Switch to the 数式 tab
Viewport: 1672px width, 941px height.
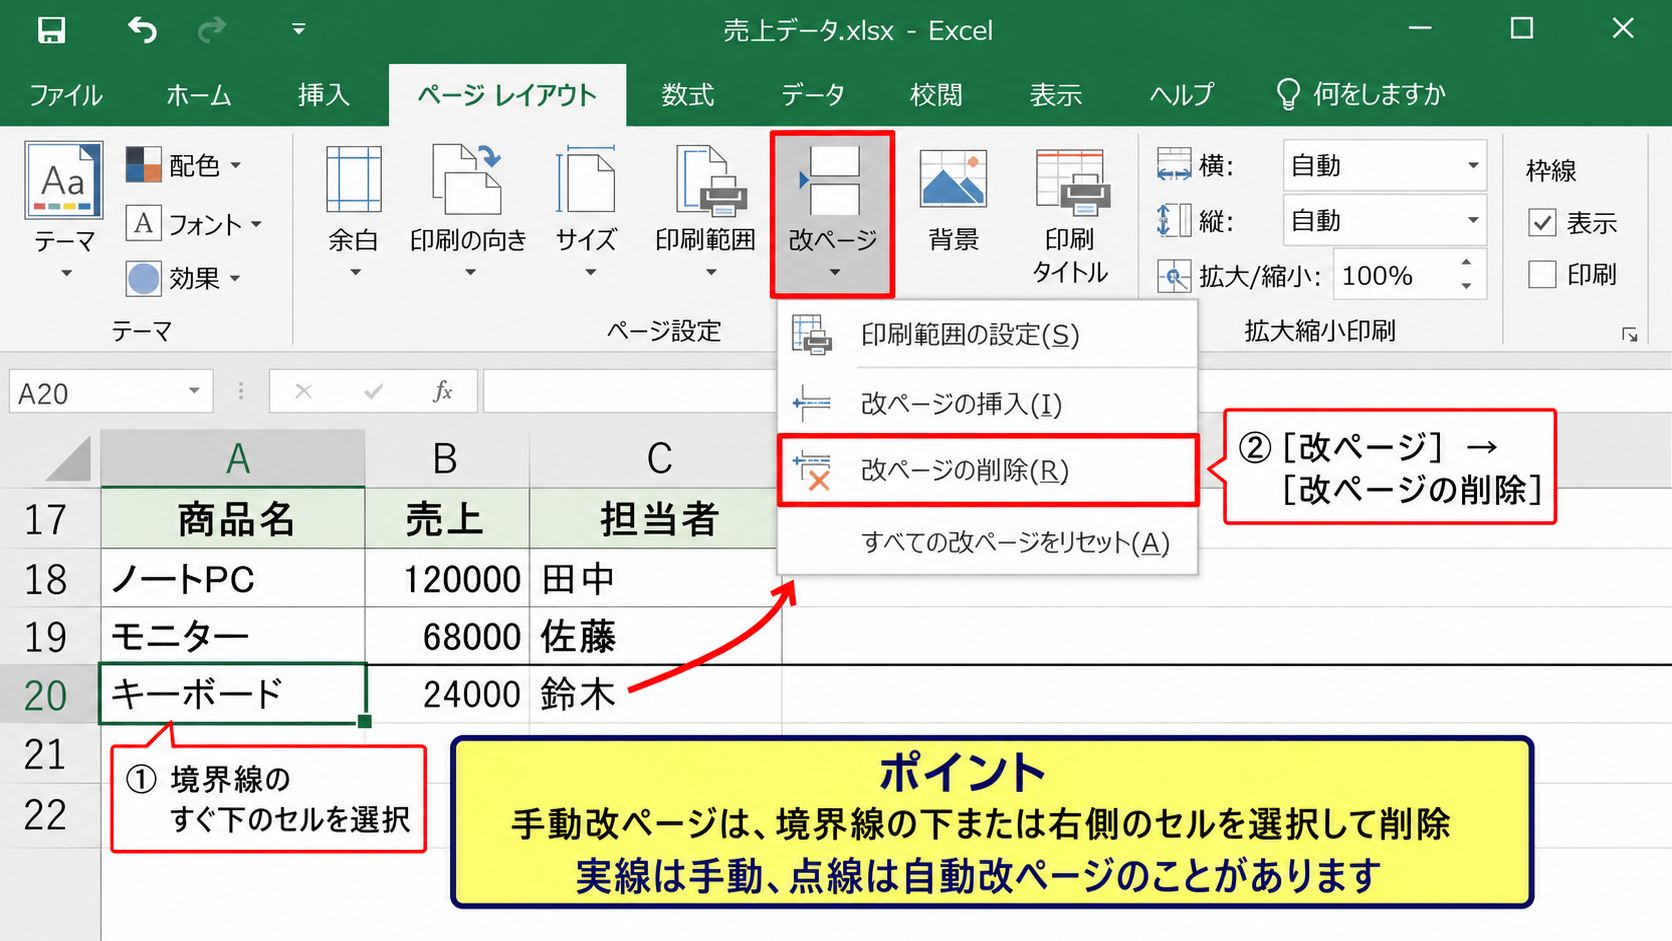[688, 95]
